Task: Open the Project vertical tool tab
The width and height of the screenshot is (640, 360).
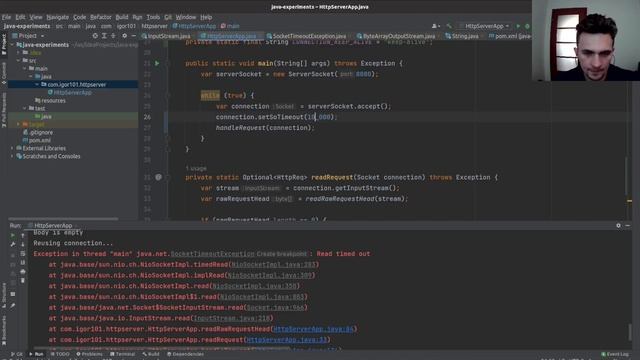Action: [4, 44]
